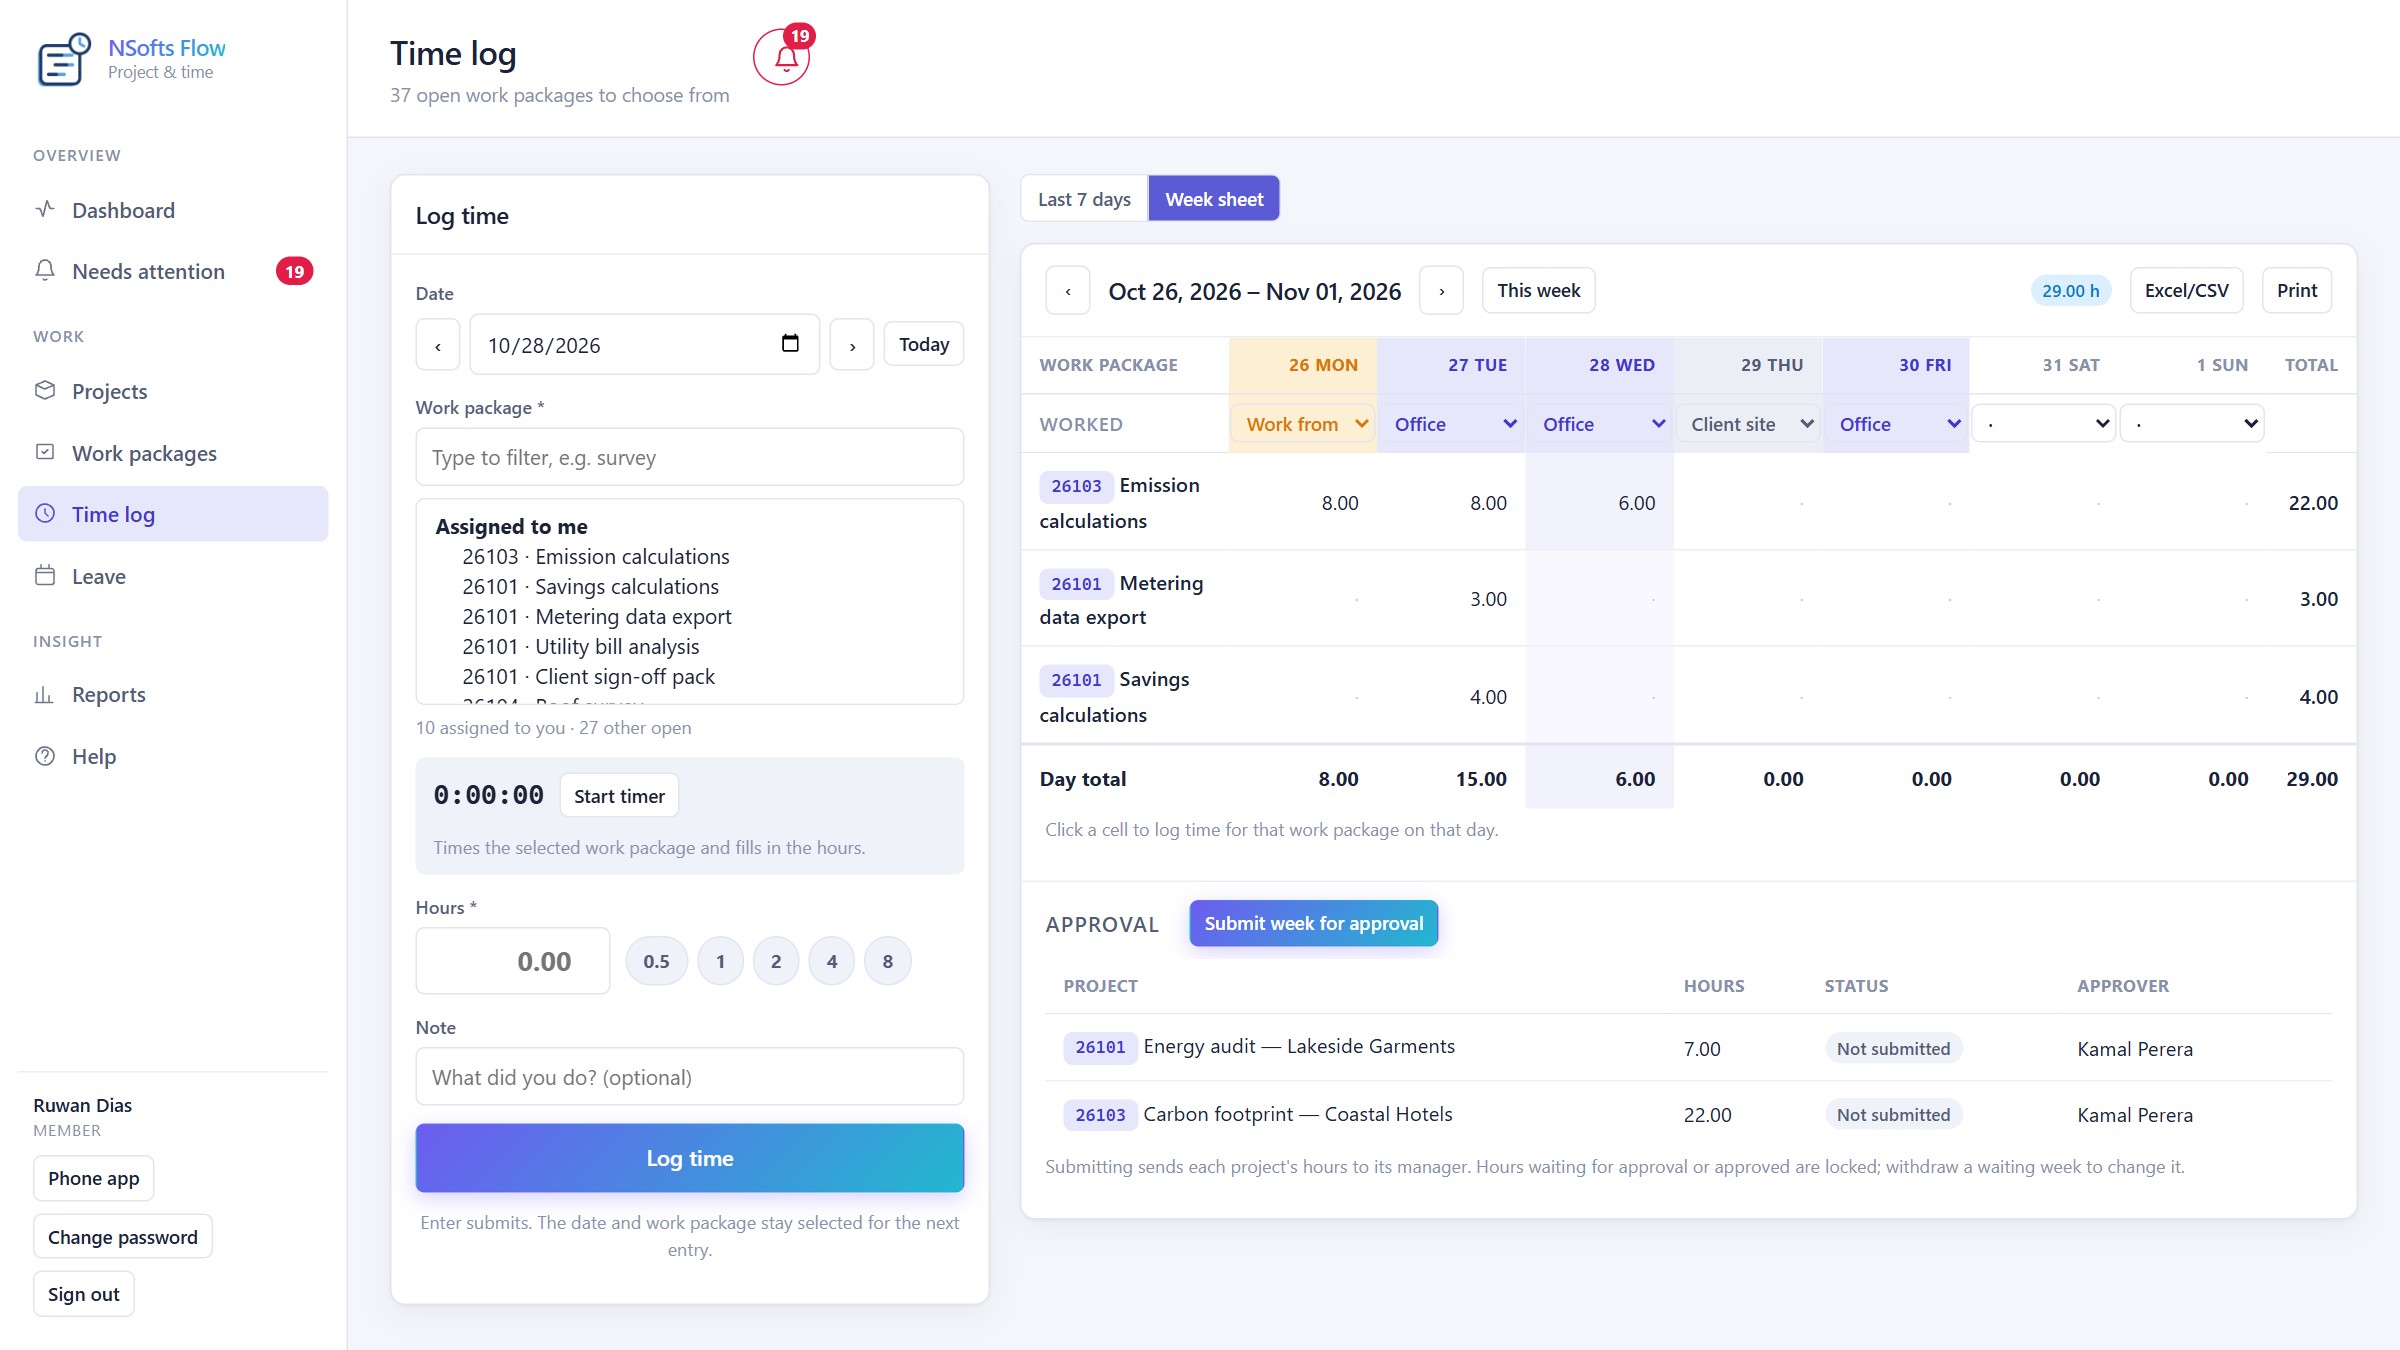Show the previous week in week sheet
This screenshot has height=1350, width=2400.
(x=1068, y=291)
